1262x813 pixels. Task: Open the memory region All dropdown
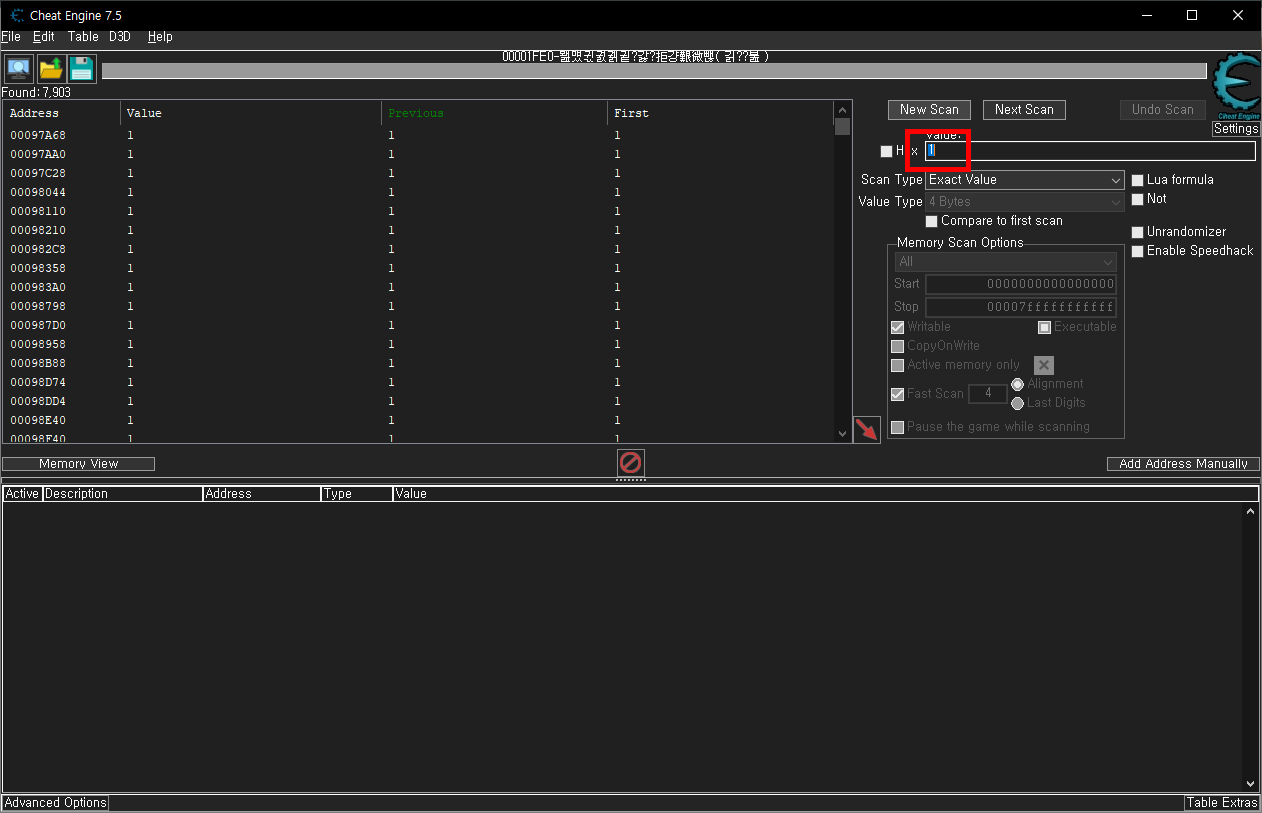click(x=1006, y=262)
